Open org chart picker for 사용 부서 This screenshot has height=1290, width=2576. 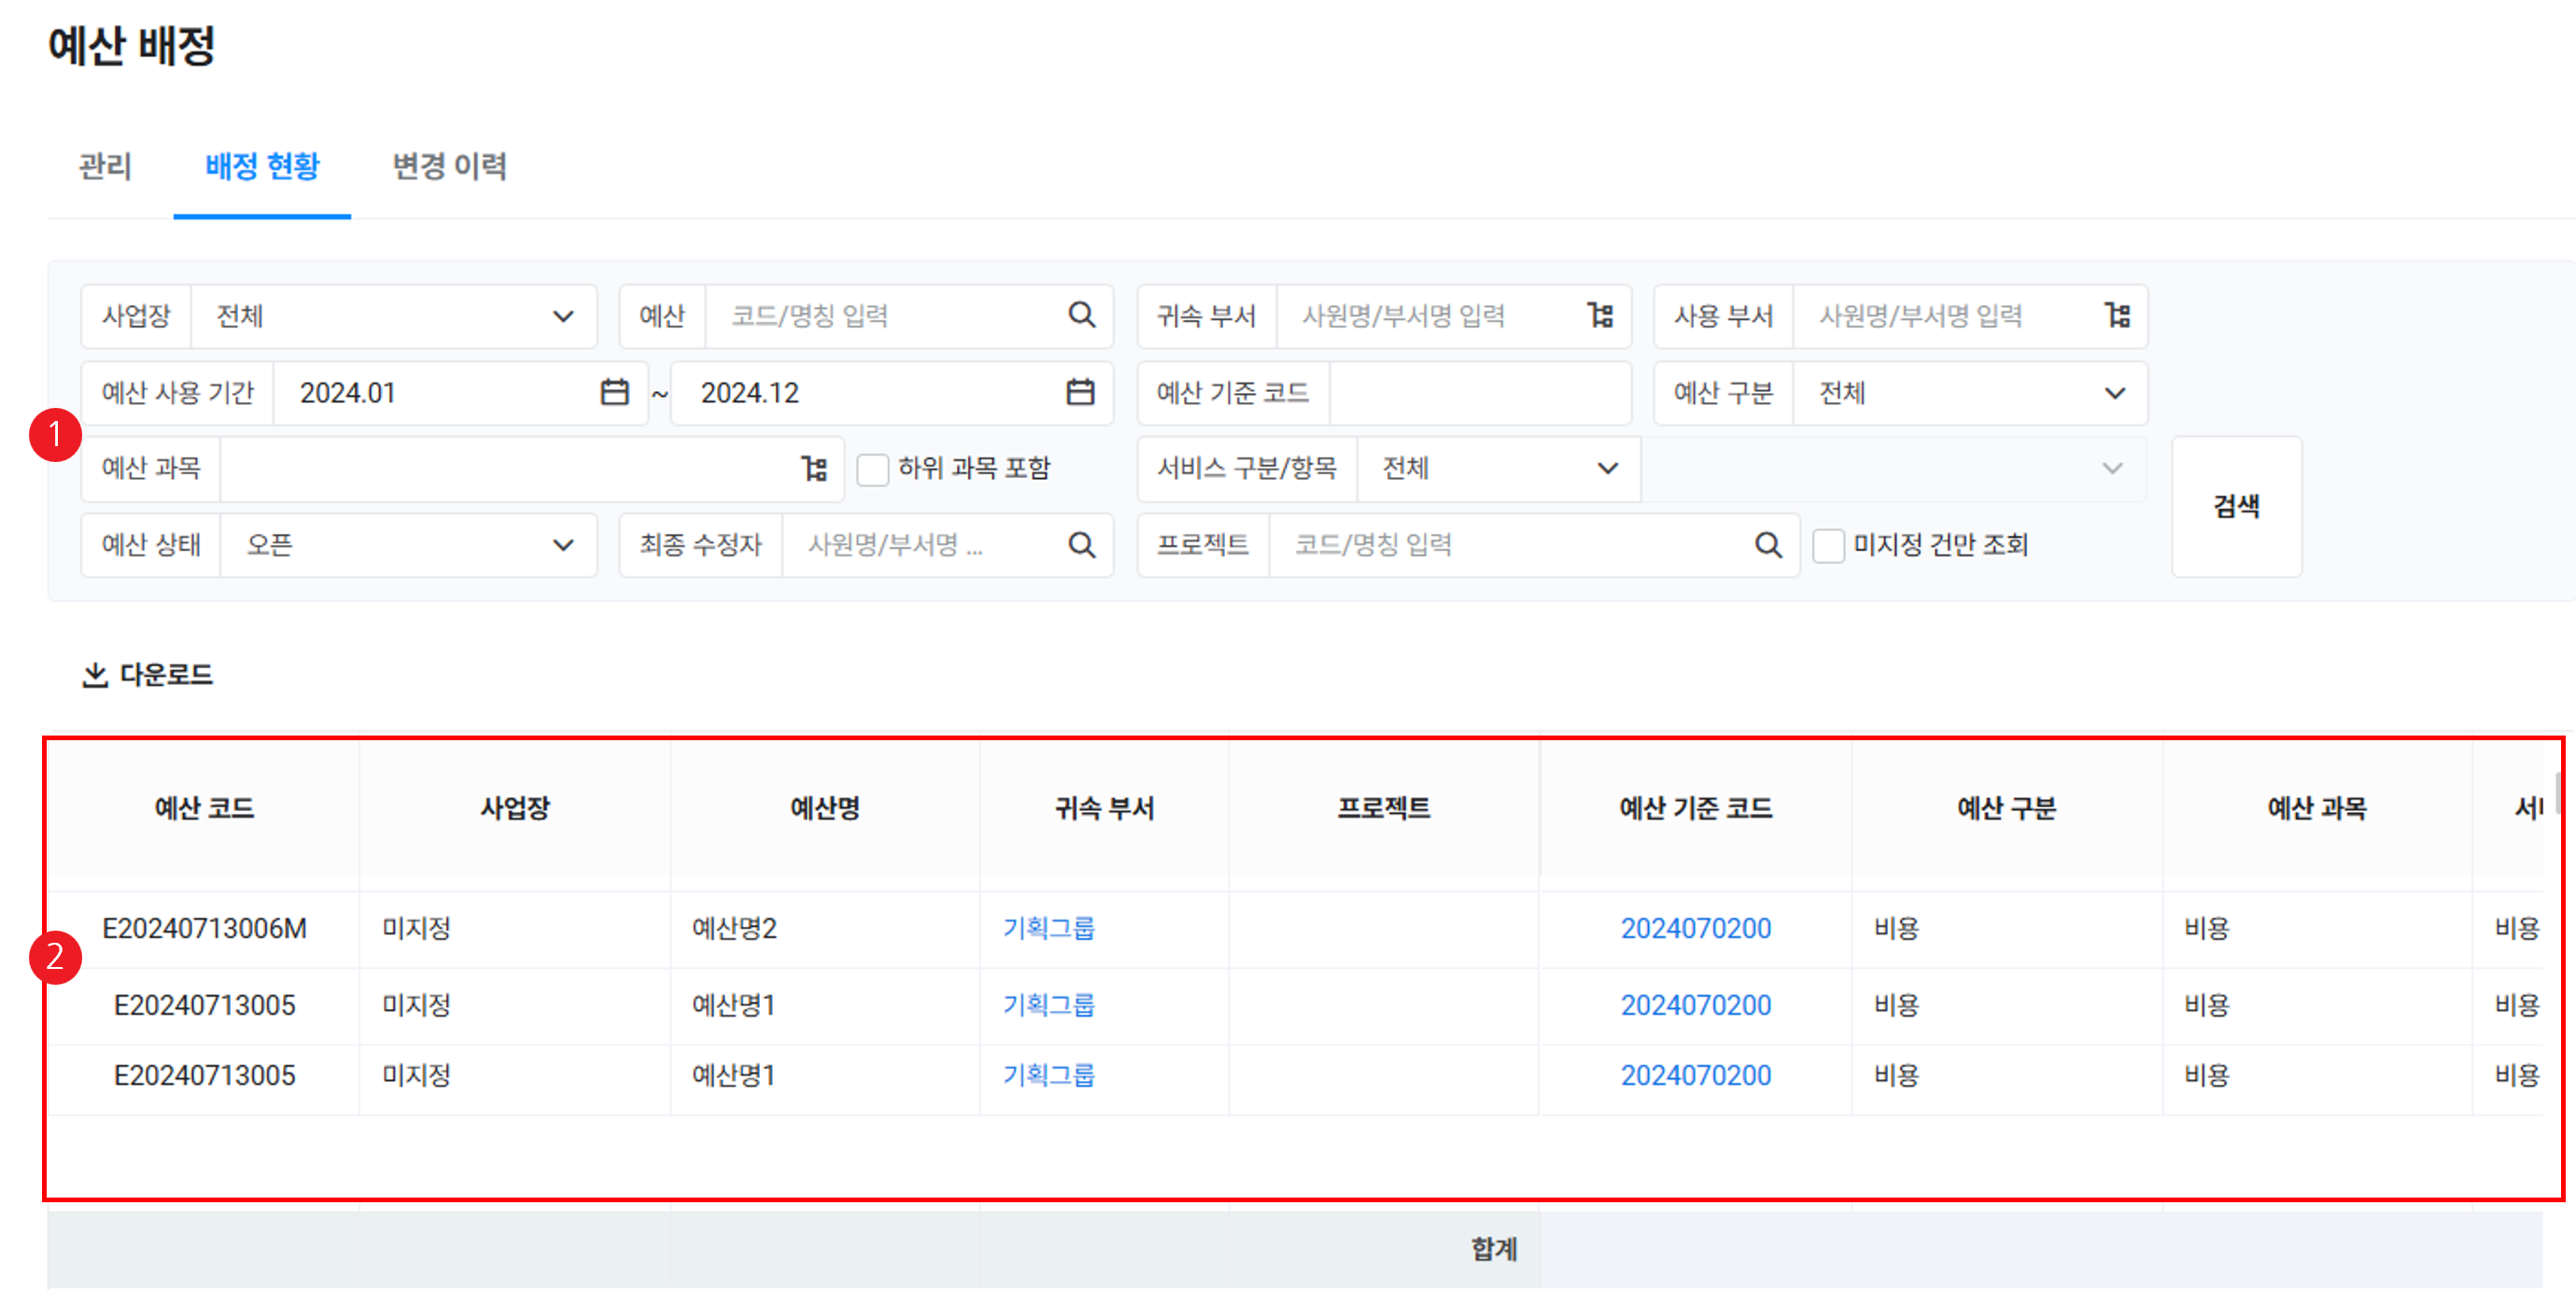(2117, 315)
